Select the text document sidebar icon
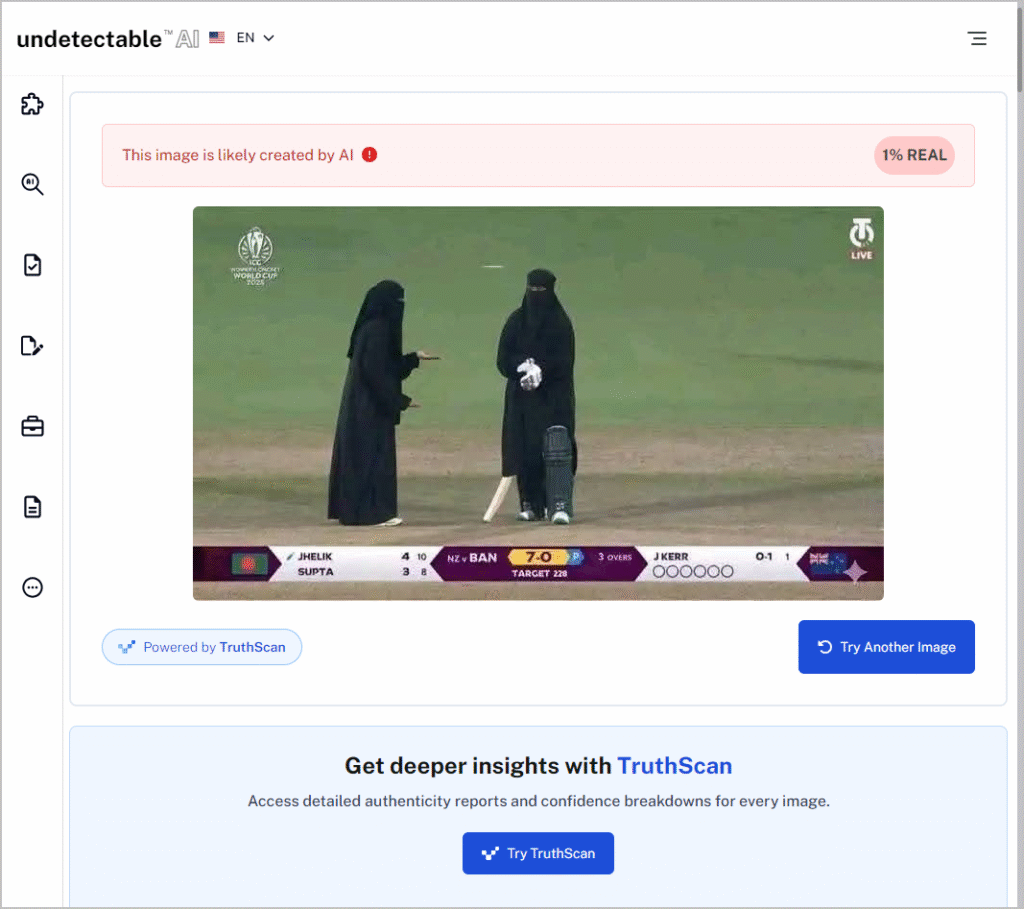This screenshot has width=1024, height=909. pos(33,507)
